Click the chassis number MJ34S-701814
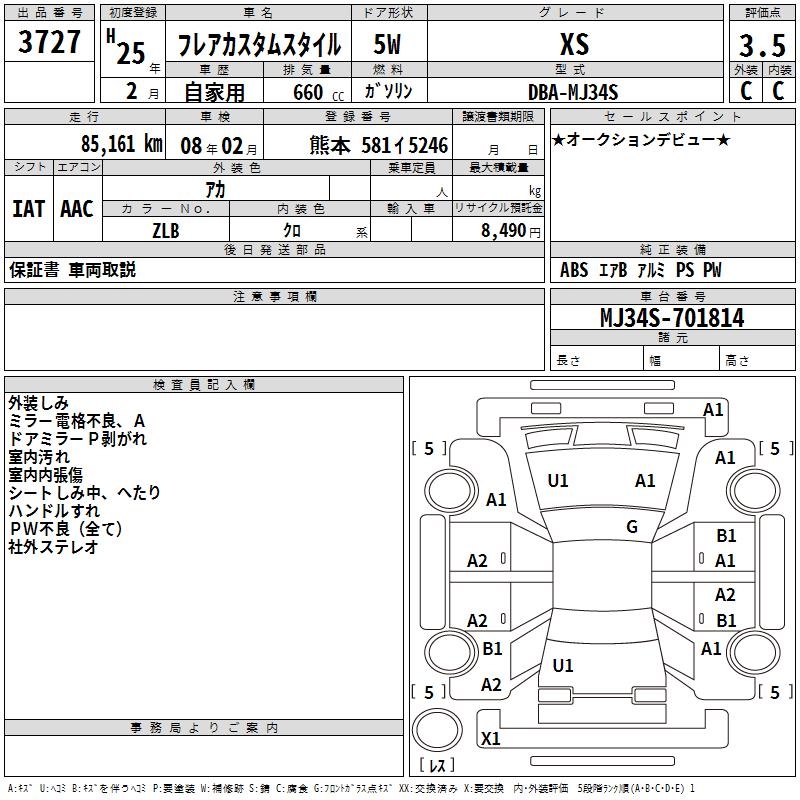 point(672,318)
